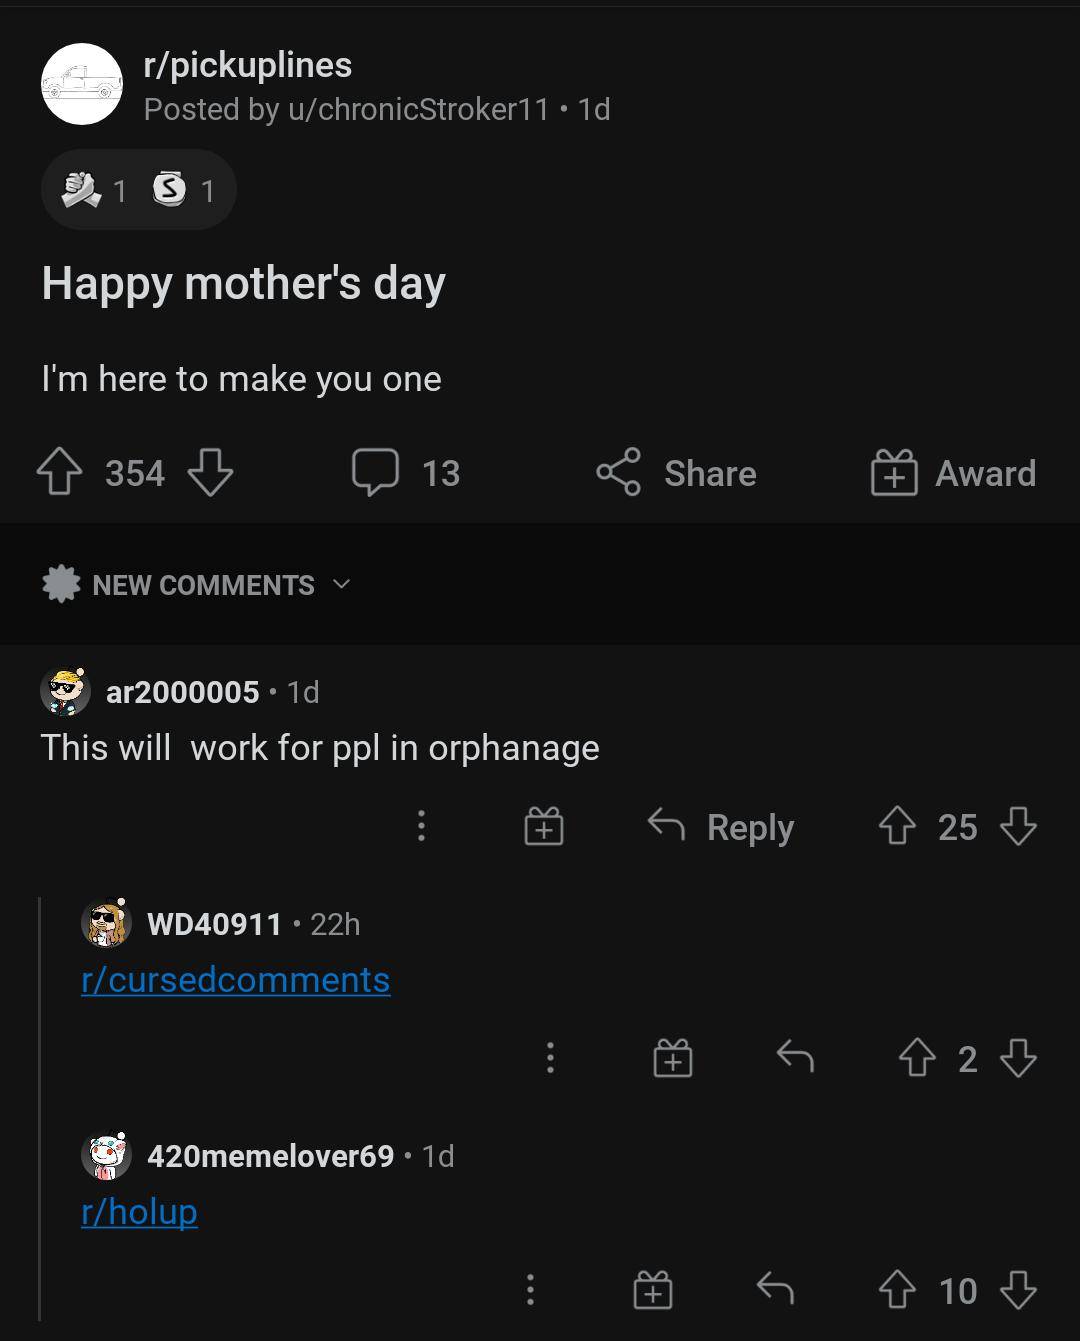The height and width of the screenshot is (1341, 1080).
Task: Share the pickup line post
Action: click(677, 473)
